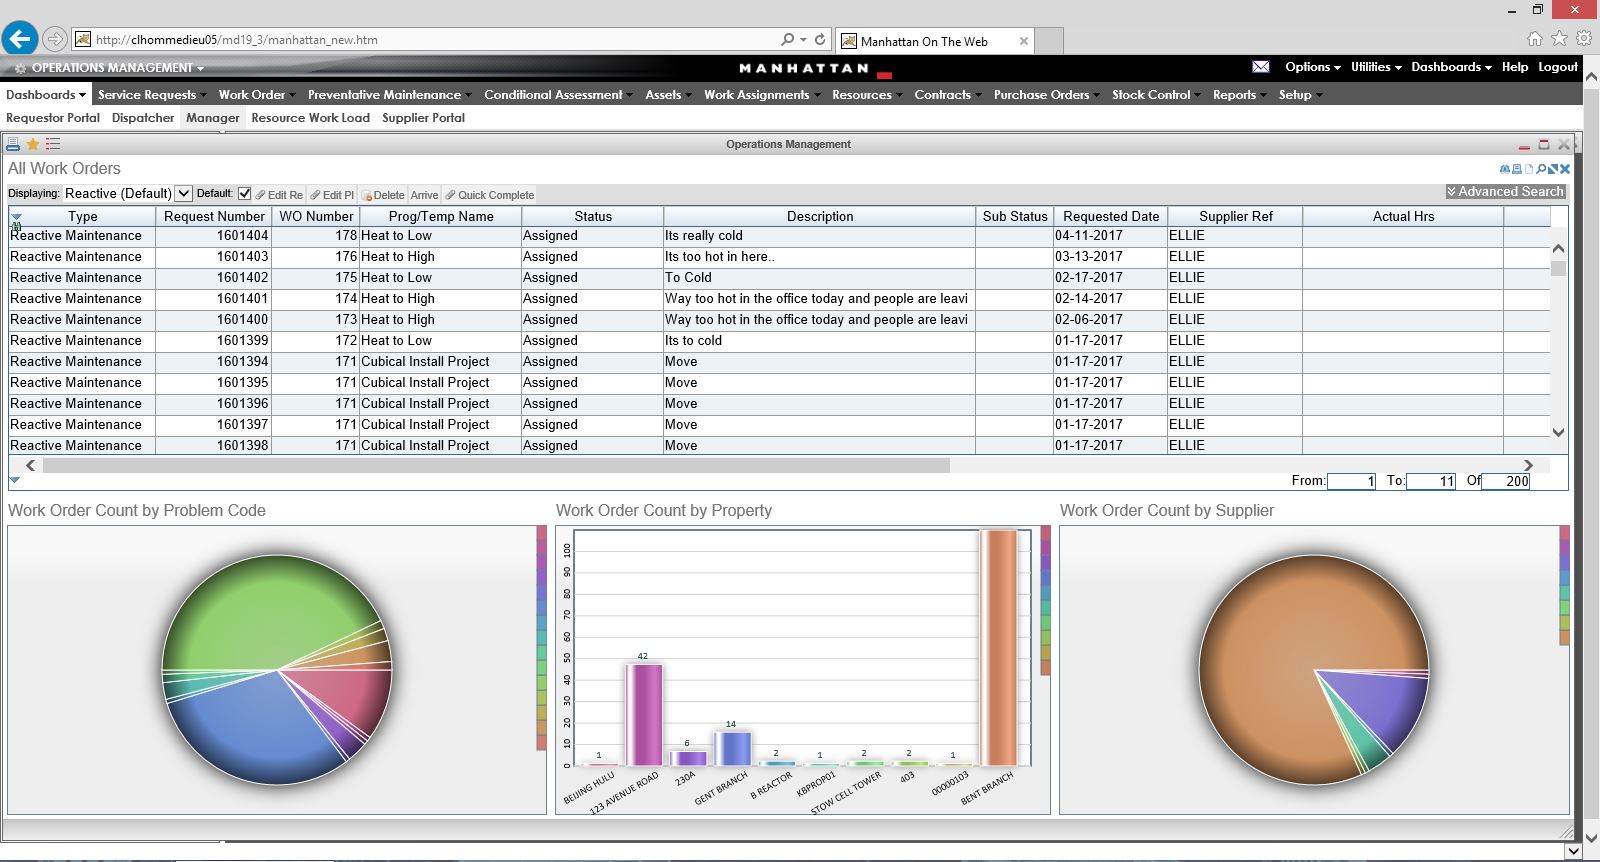Open the Resources menu

(x=866, y=95)
